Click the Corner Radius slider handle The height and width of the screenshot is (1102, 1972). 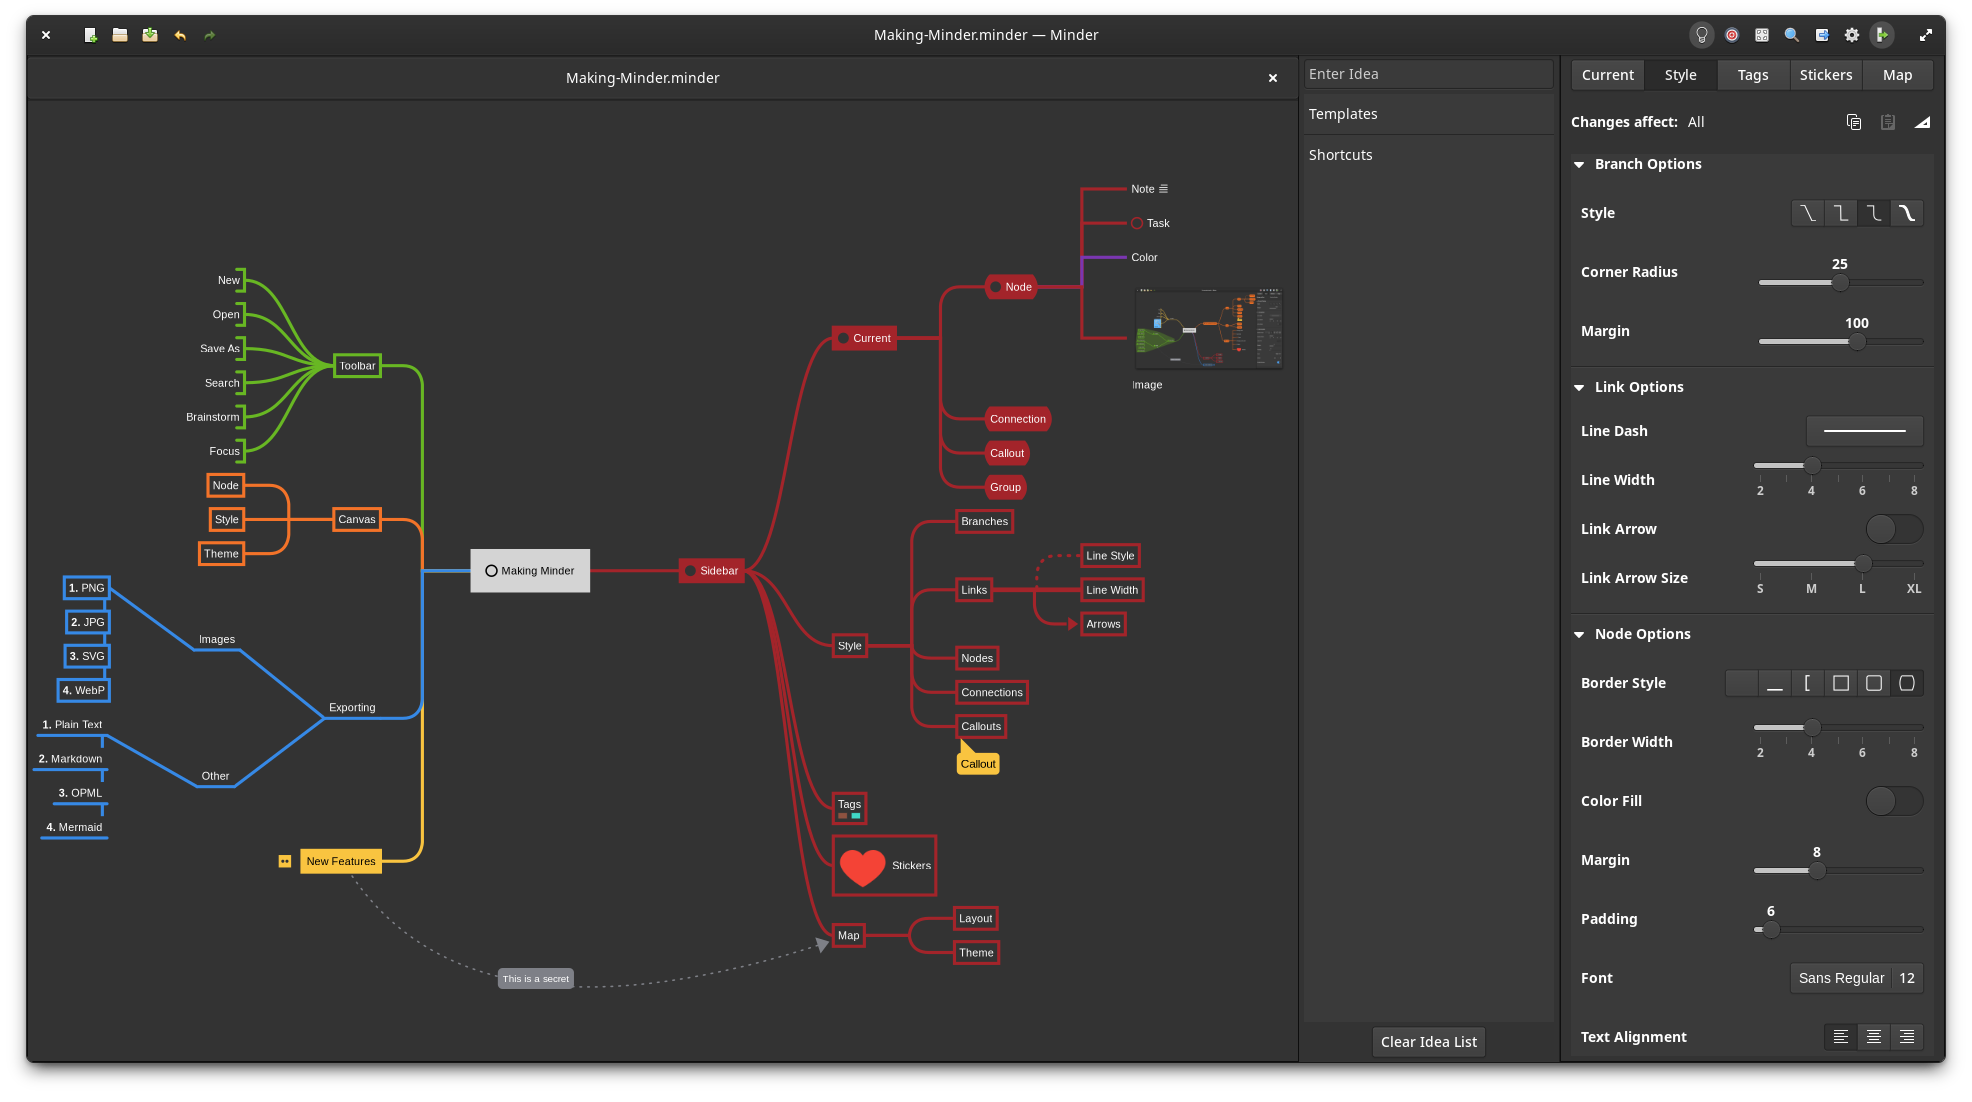[1840, 283]
